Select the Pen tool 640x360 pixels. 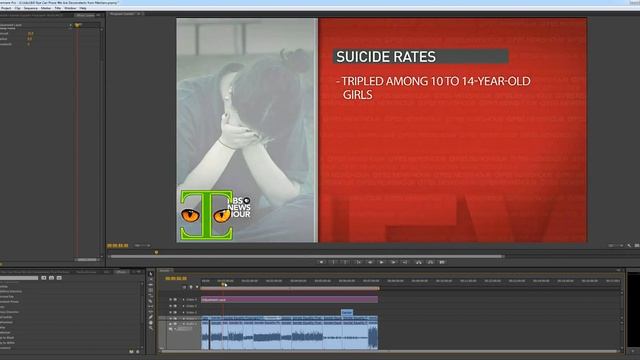(x=151, y=317)
